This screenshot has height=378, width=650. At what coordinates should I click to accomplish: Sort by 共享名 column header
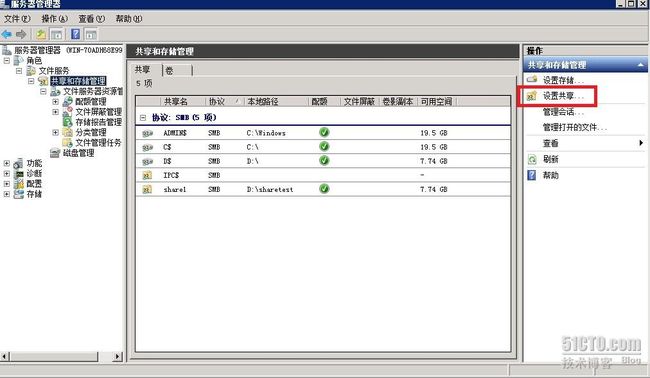pos(183,102)
